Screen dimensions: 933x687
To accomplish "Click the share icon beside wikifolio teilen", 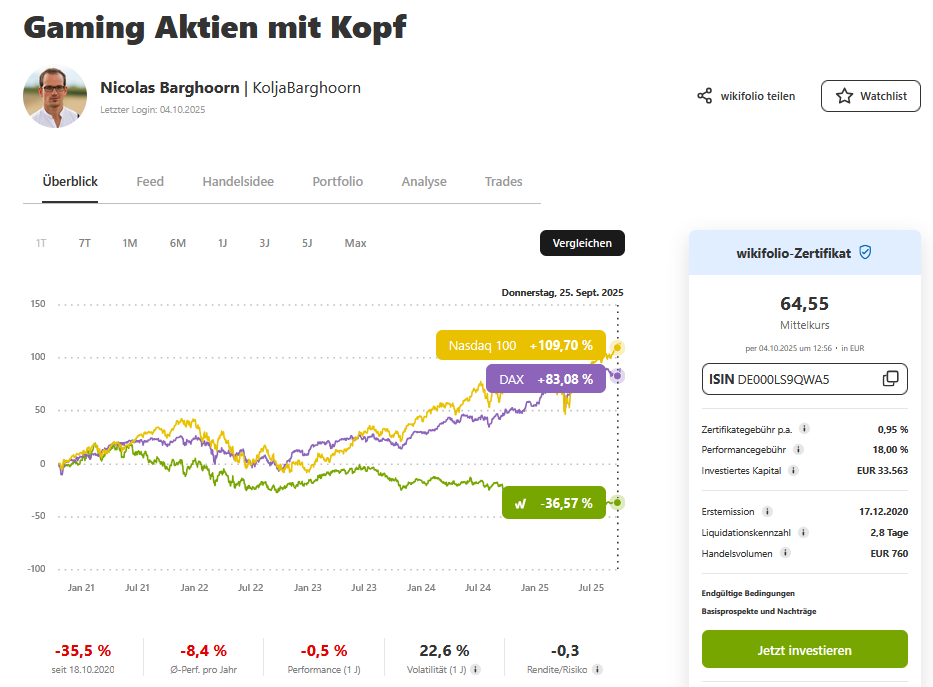I will [705, 96].
